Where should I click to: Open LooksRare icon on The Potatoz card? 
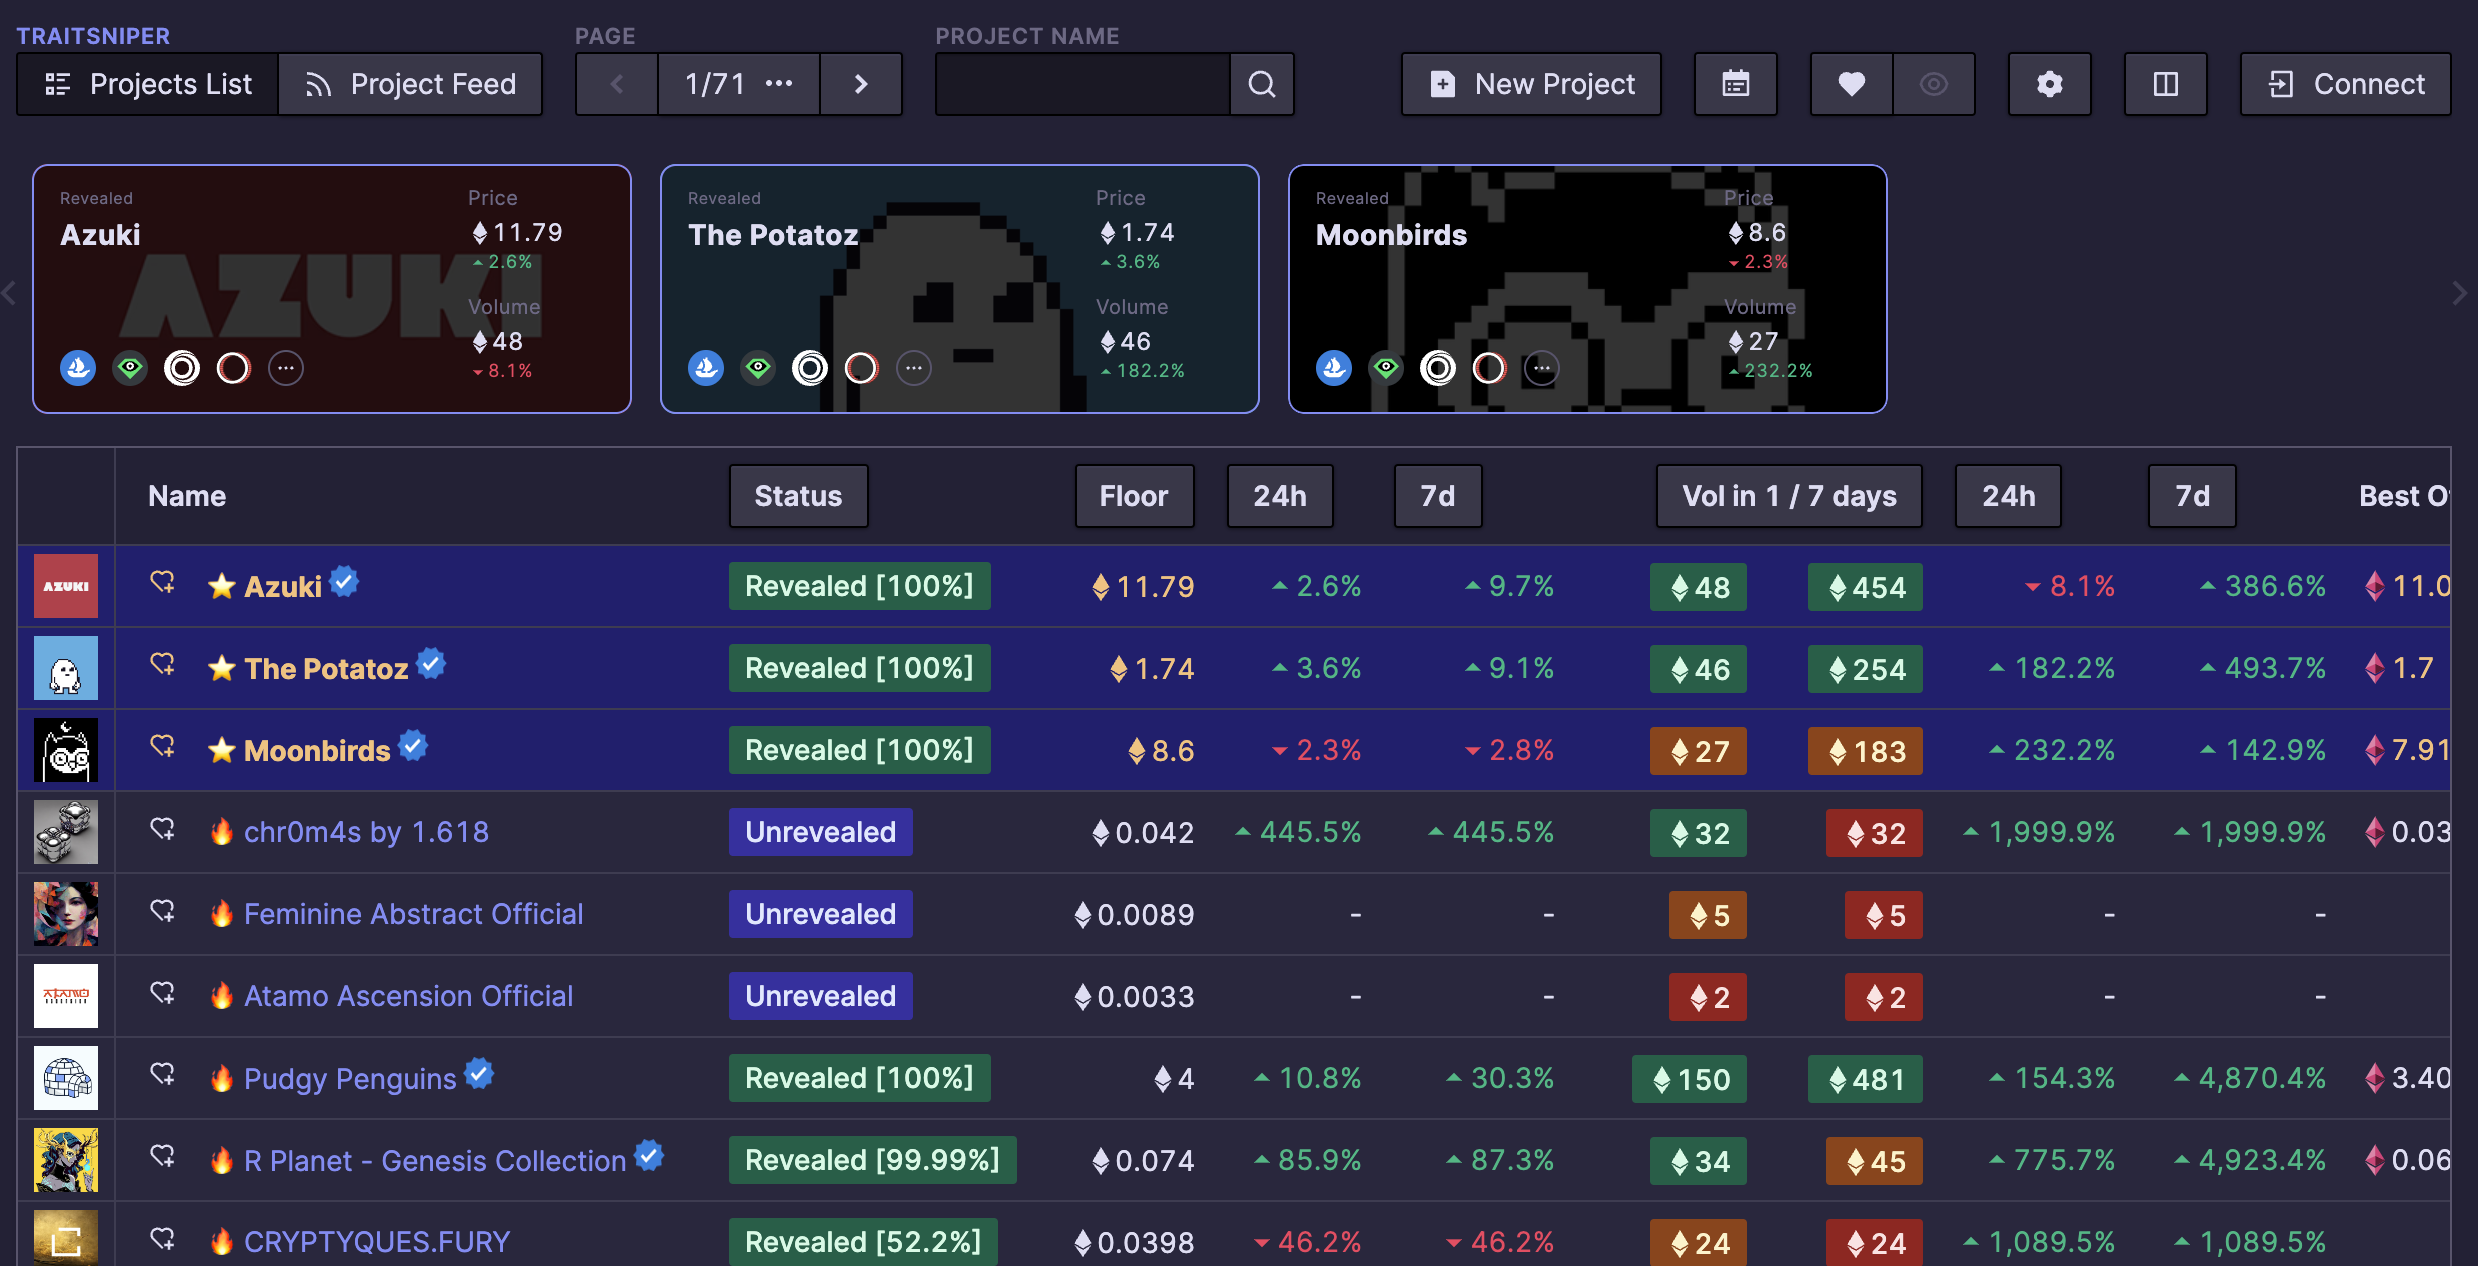tap(758, 368)
